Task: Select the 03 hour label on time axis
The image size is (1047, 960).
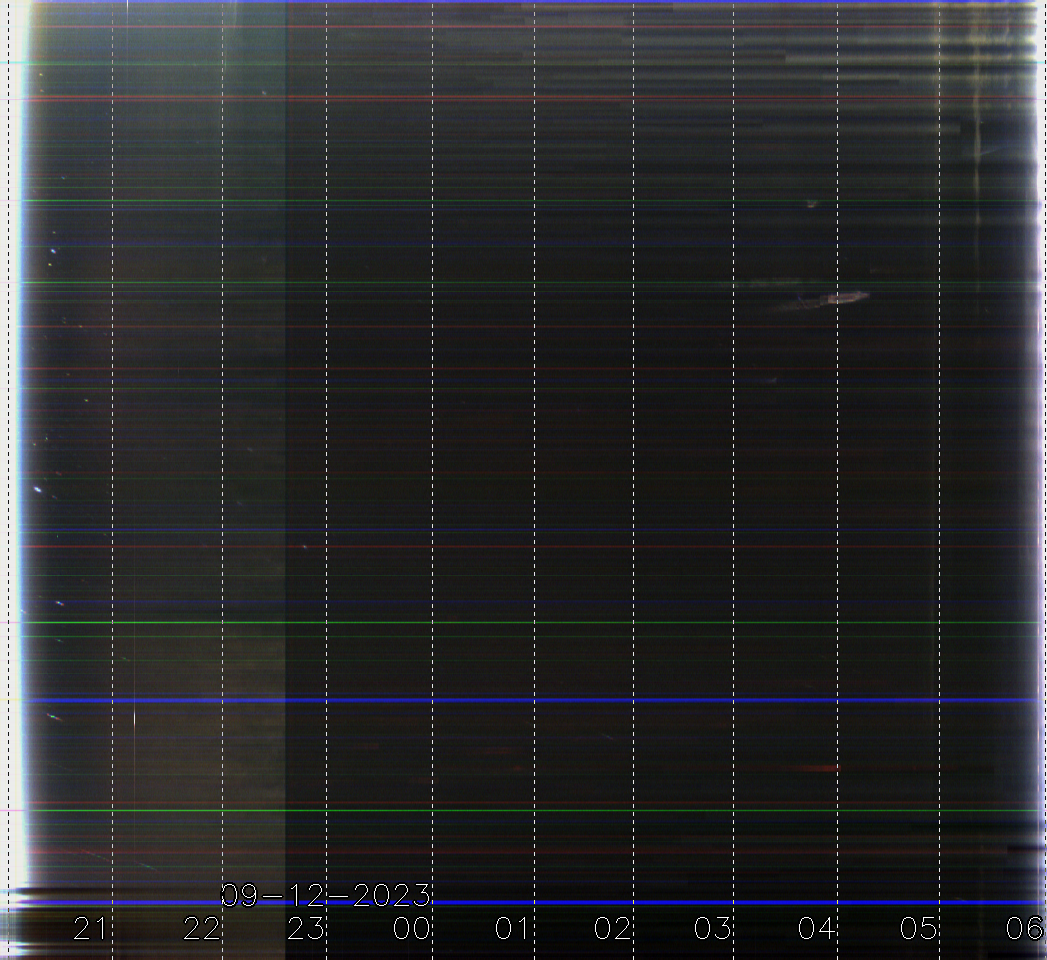Action: pos(712,929)
